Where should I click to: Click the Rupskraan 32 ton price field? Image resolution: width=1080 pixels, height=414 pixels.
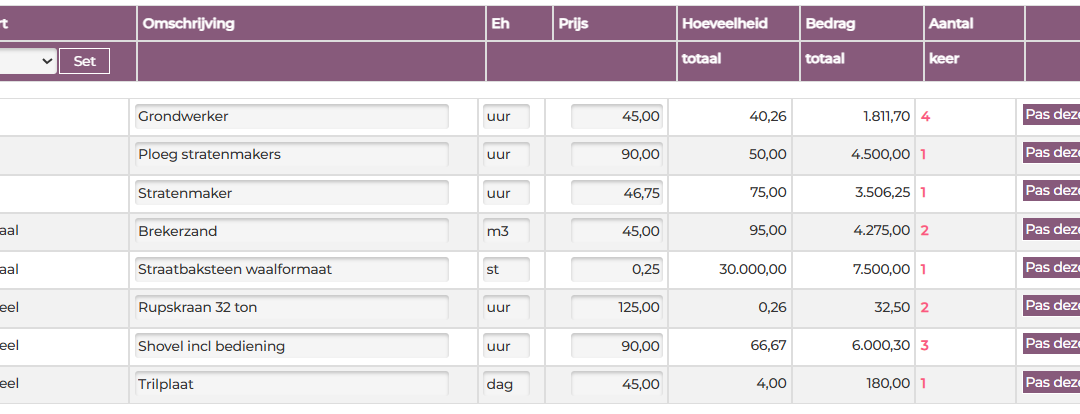[x=616, y=307]
